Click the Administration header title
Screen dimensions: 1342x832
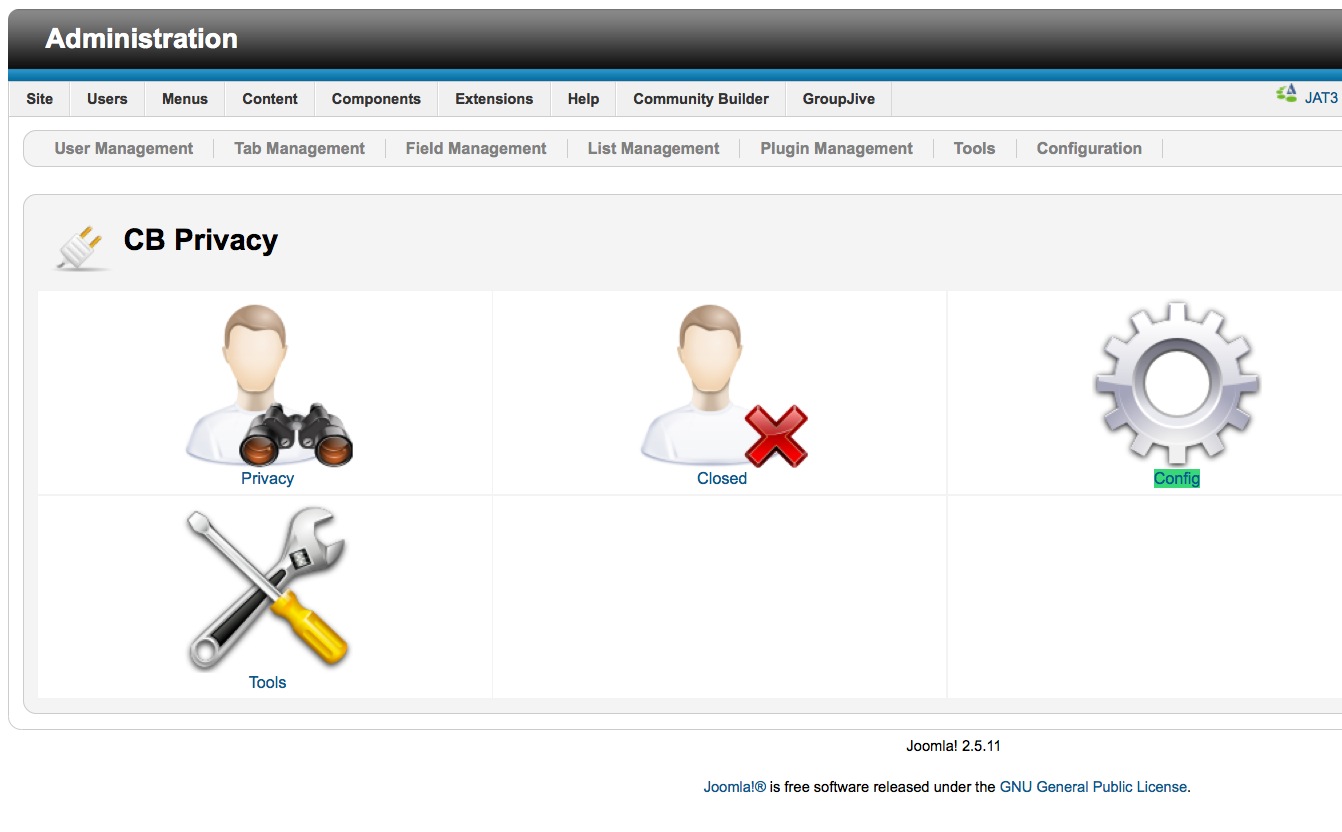coord(141,39)
